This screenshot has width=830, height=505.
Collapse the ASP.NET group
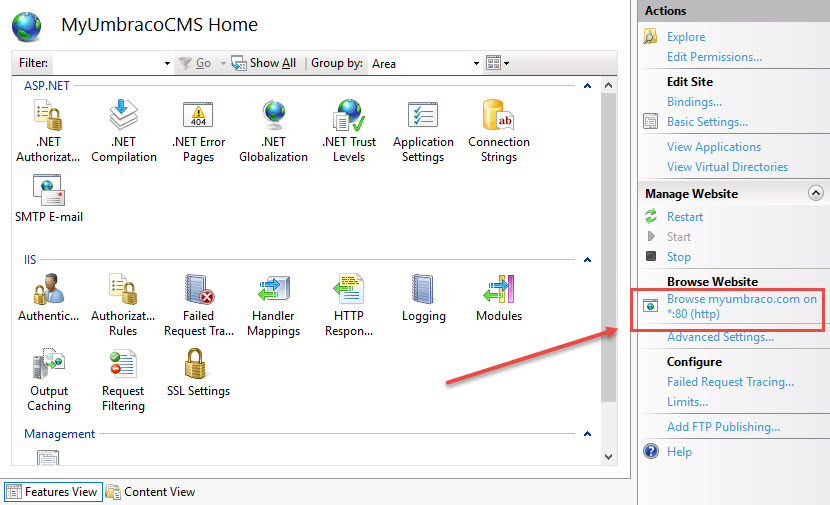588,87
